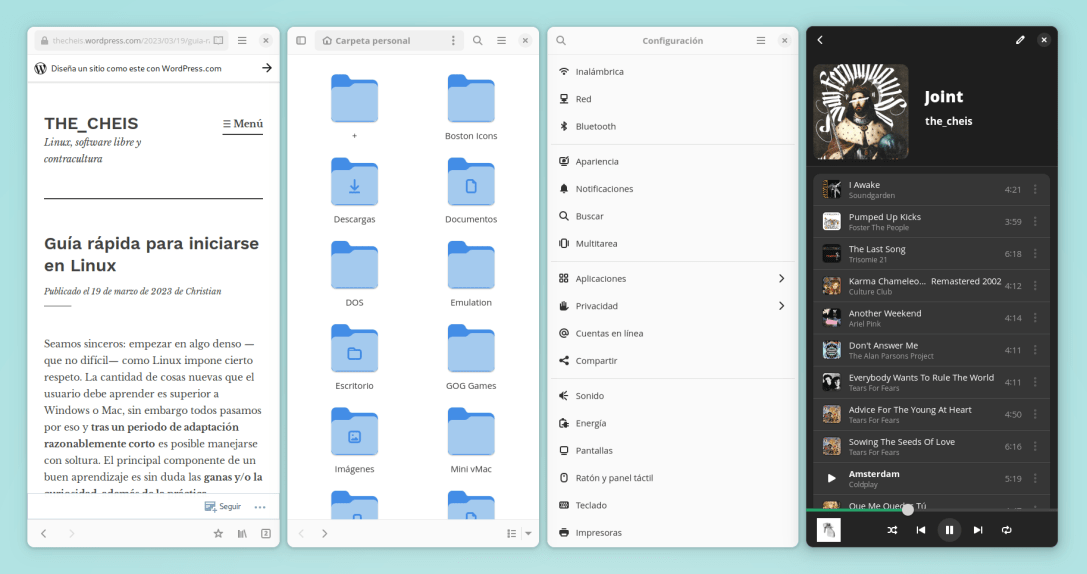Open the Carpeta personal path options menu

point(453,40)
